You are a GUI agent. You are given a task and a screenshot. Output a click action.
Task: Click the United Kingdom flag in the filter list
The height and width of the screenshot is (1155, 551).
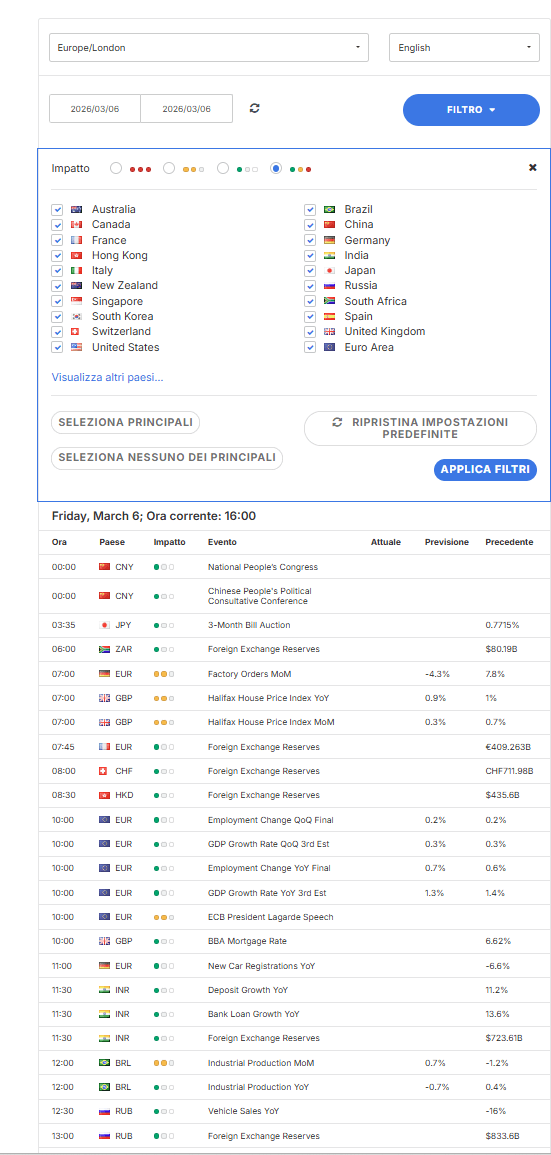(329, 331)
